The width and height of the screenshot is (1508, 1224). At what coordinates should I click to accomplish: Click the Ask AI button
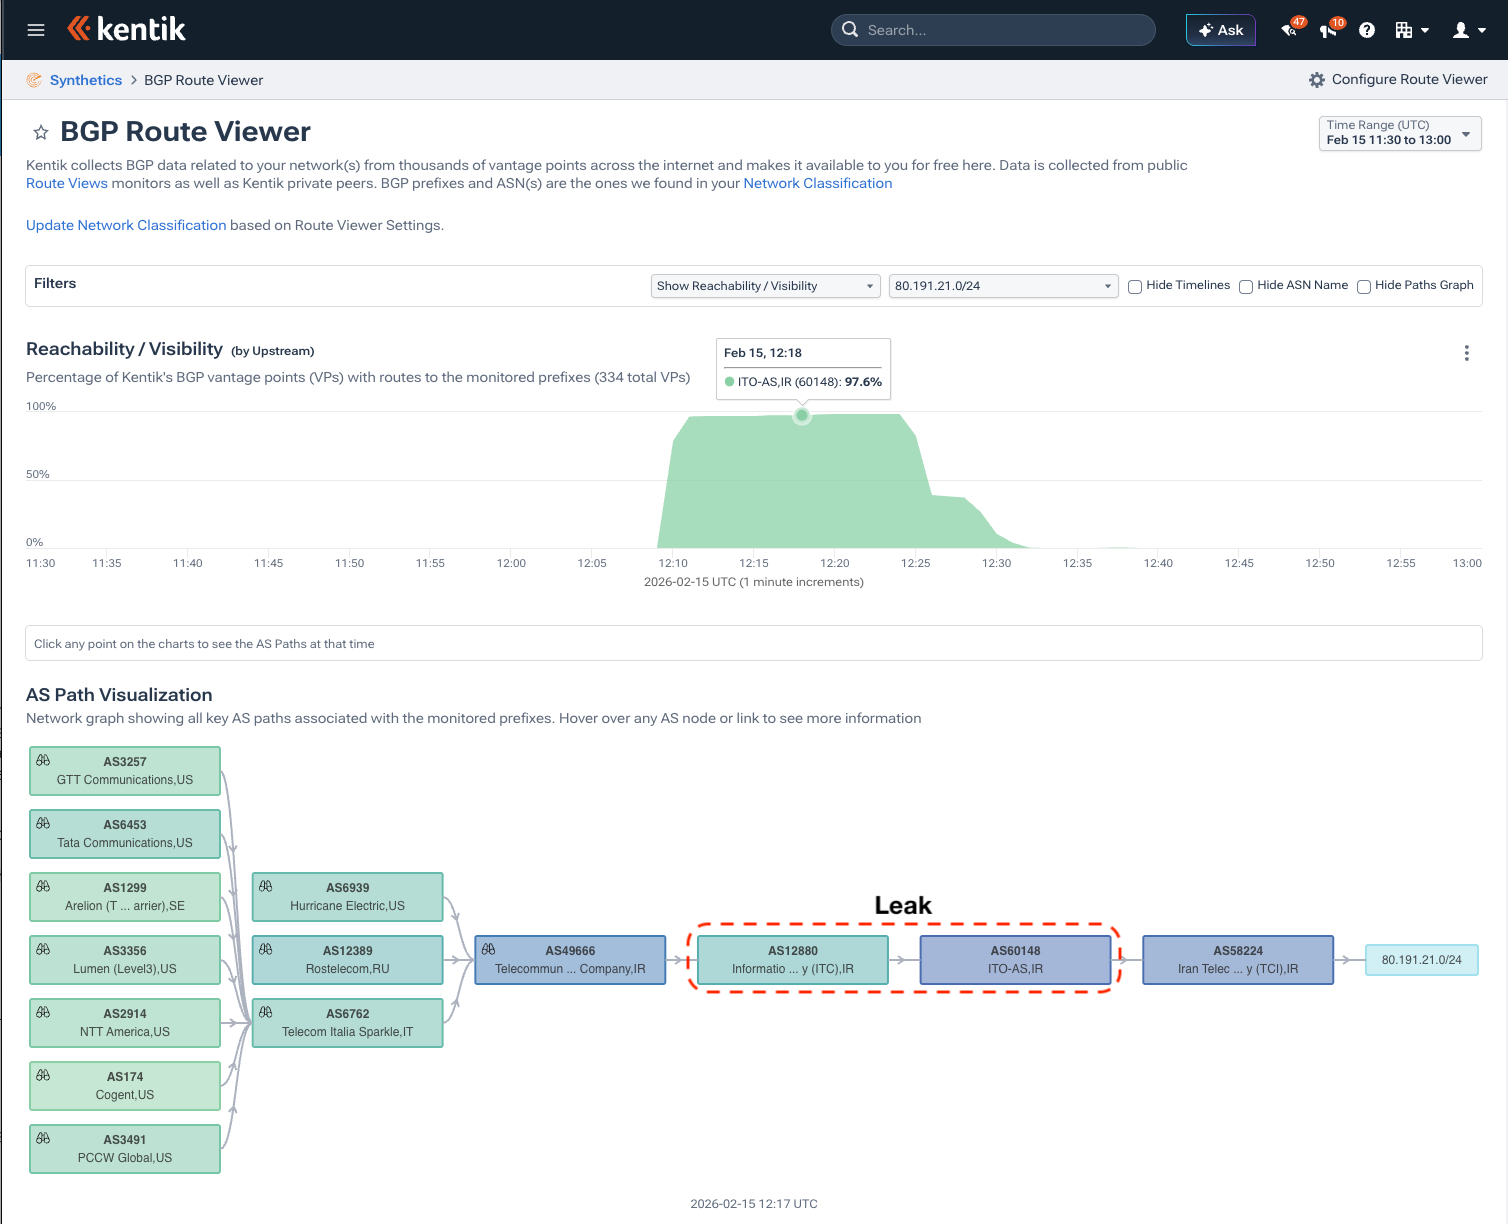click(x=1220, y=30)
